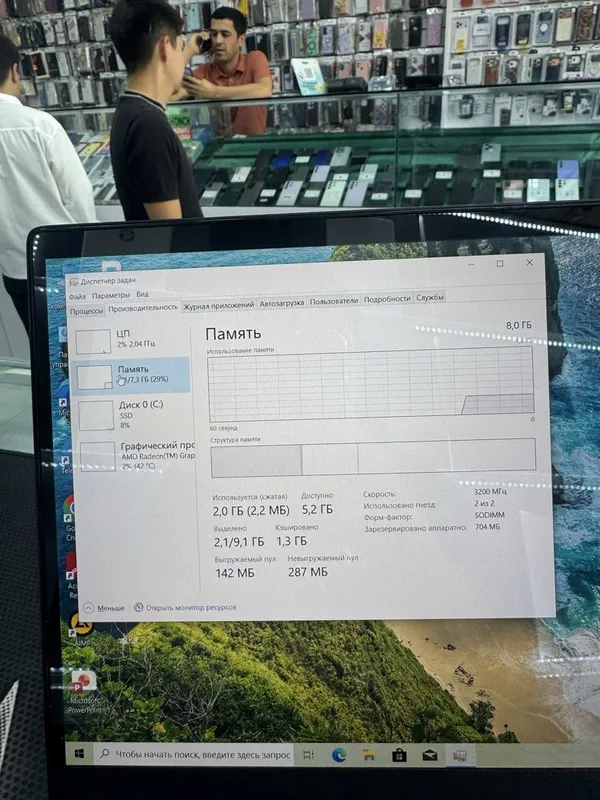Select the ЦП performance item
The width and height of the screenshot is (600, 800).
132,340
